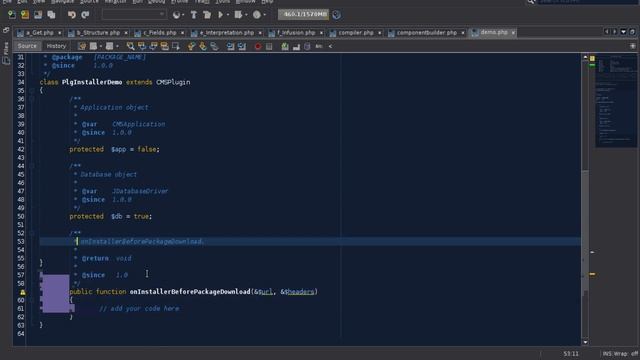
Task: Switch to the compiler.php tab
Action: 356,33
